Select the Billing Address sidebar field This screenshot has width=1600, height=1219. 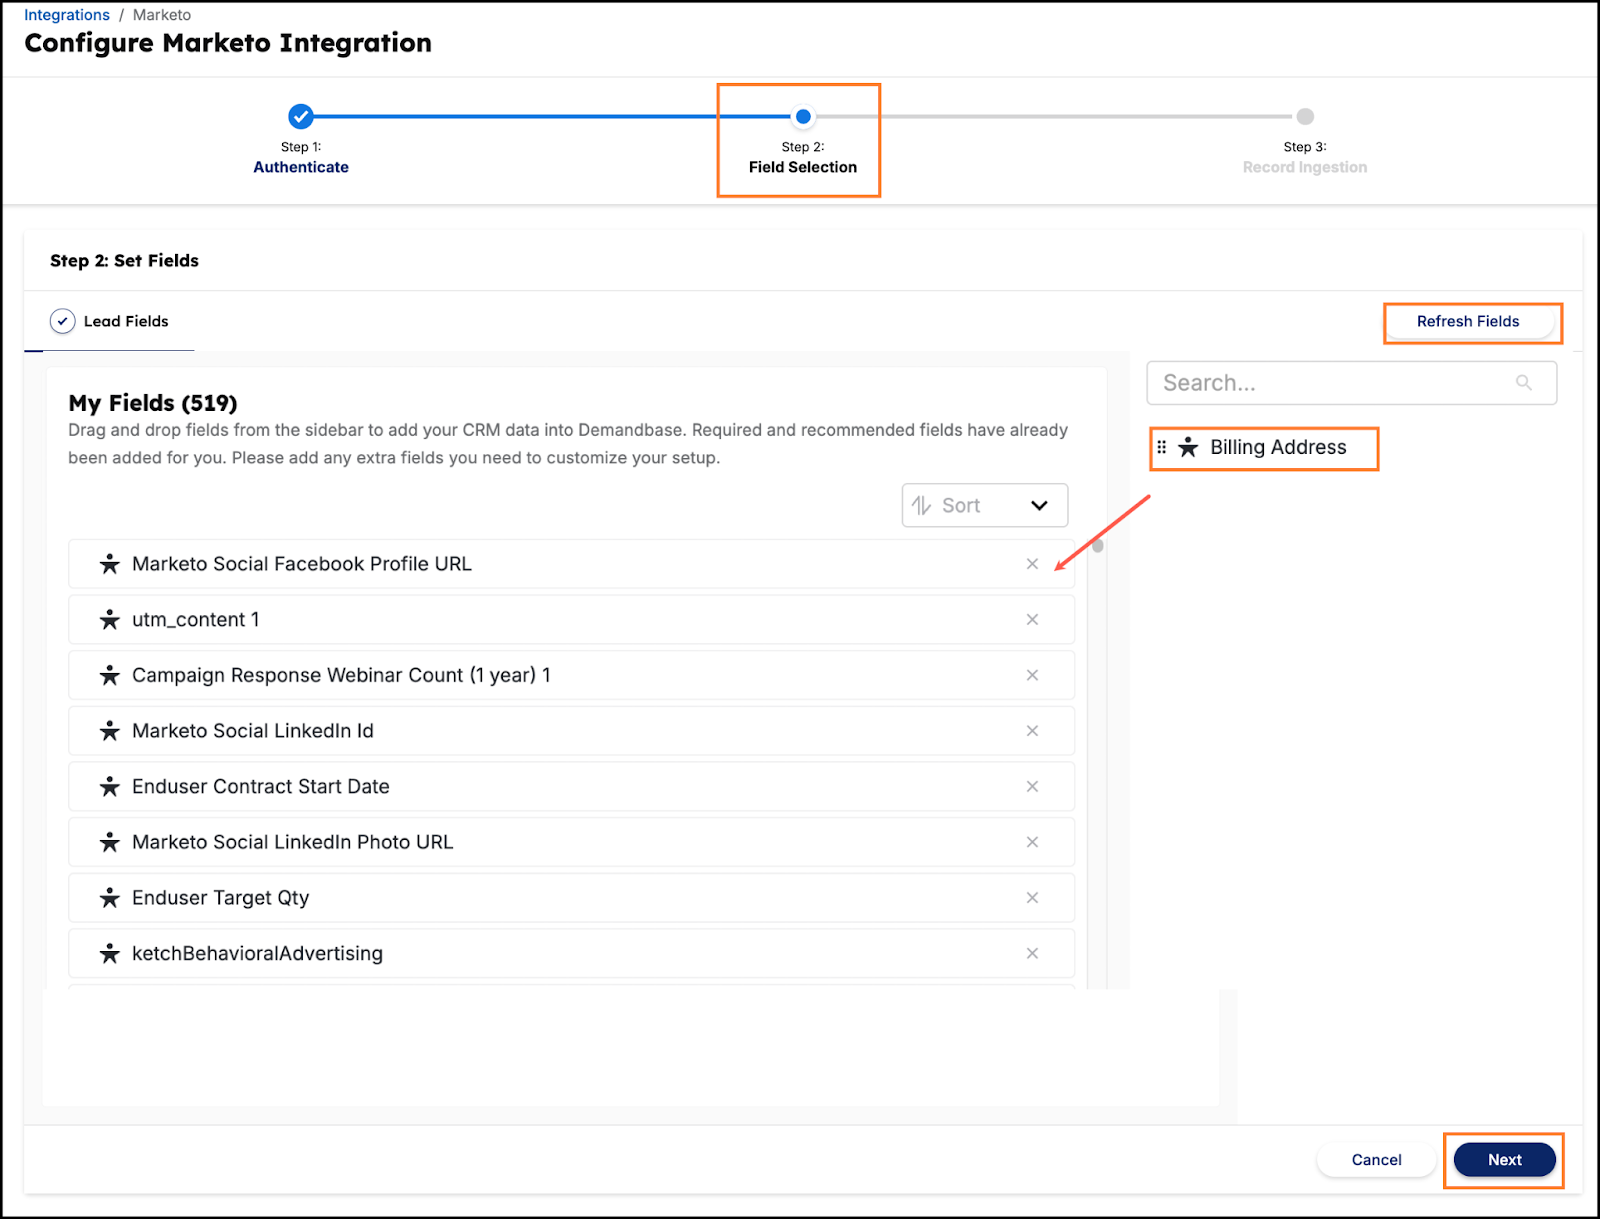click(1263, 447)
